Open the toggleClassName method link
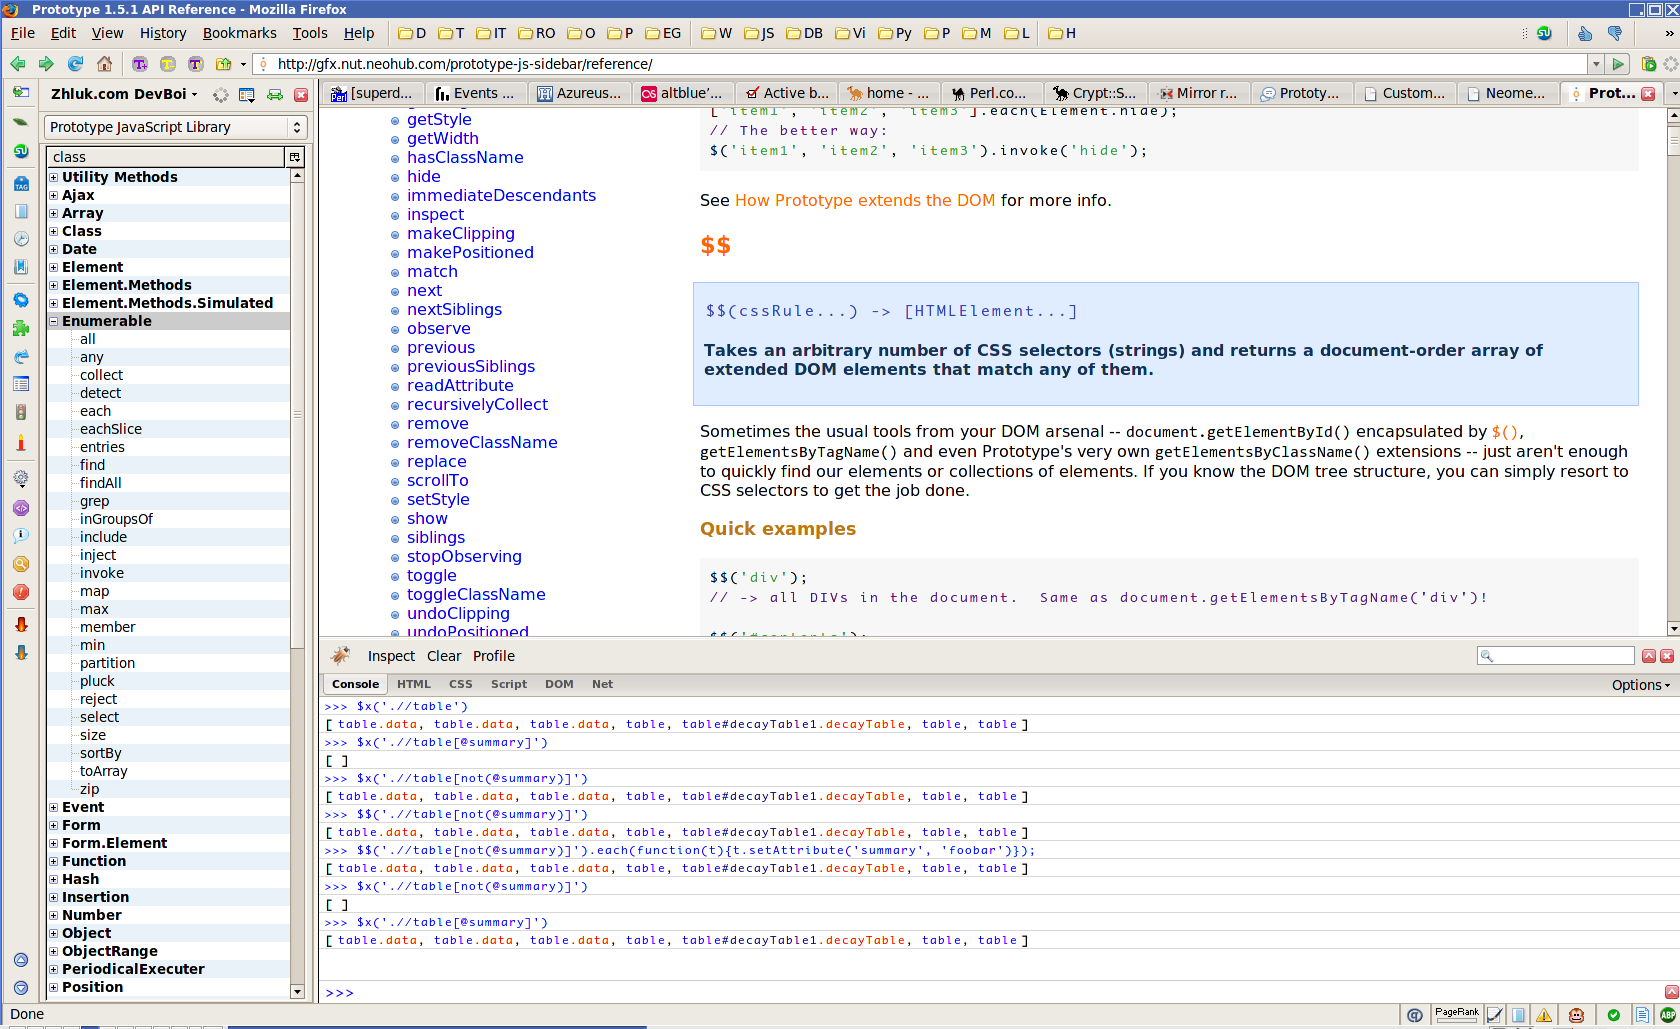Viewport: 1680px width, 1029px height. [x=476, y=595]
